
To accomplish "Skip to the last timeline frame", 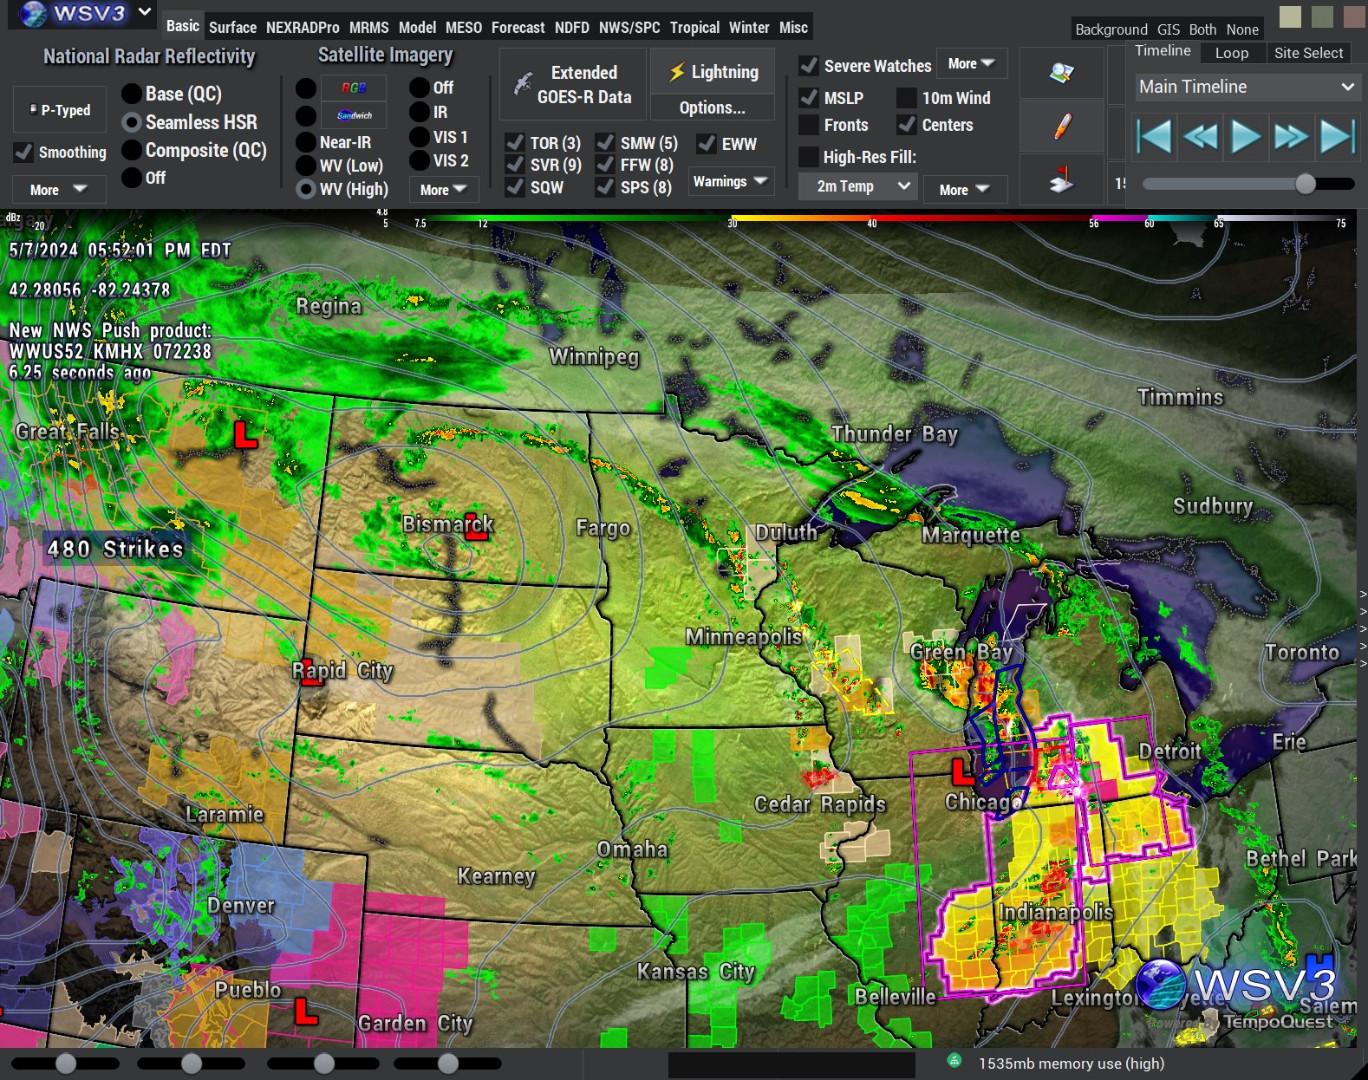I will click(x=1337, y=135).
